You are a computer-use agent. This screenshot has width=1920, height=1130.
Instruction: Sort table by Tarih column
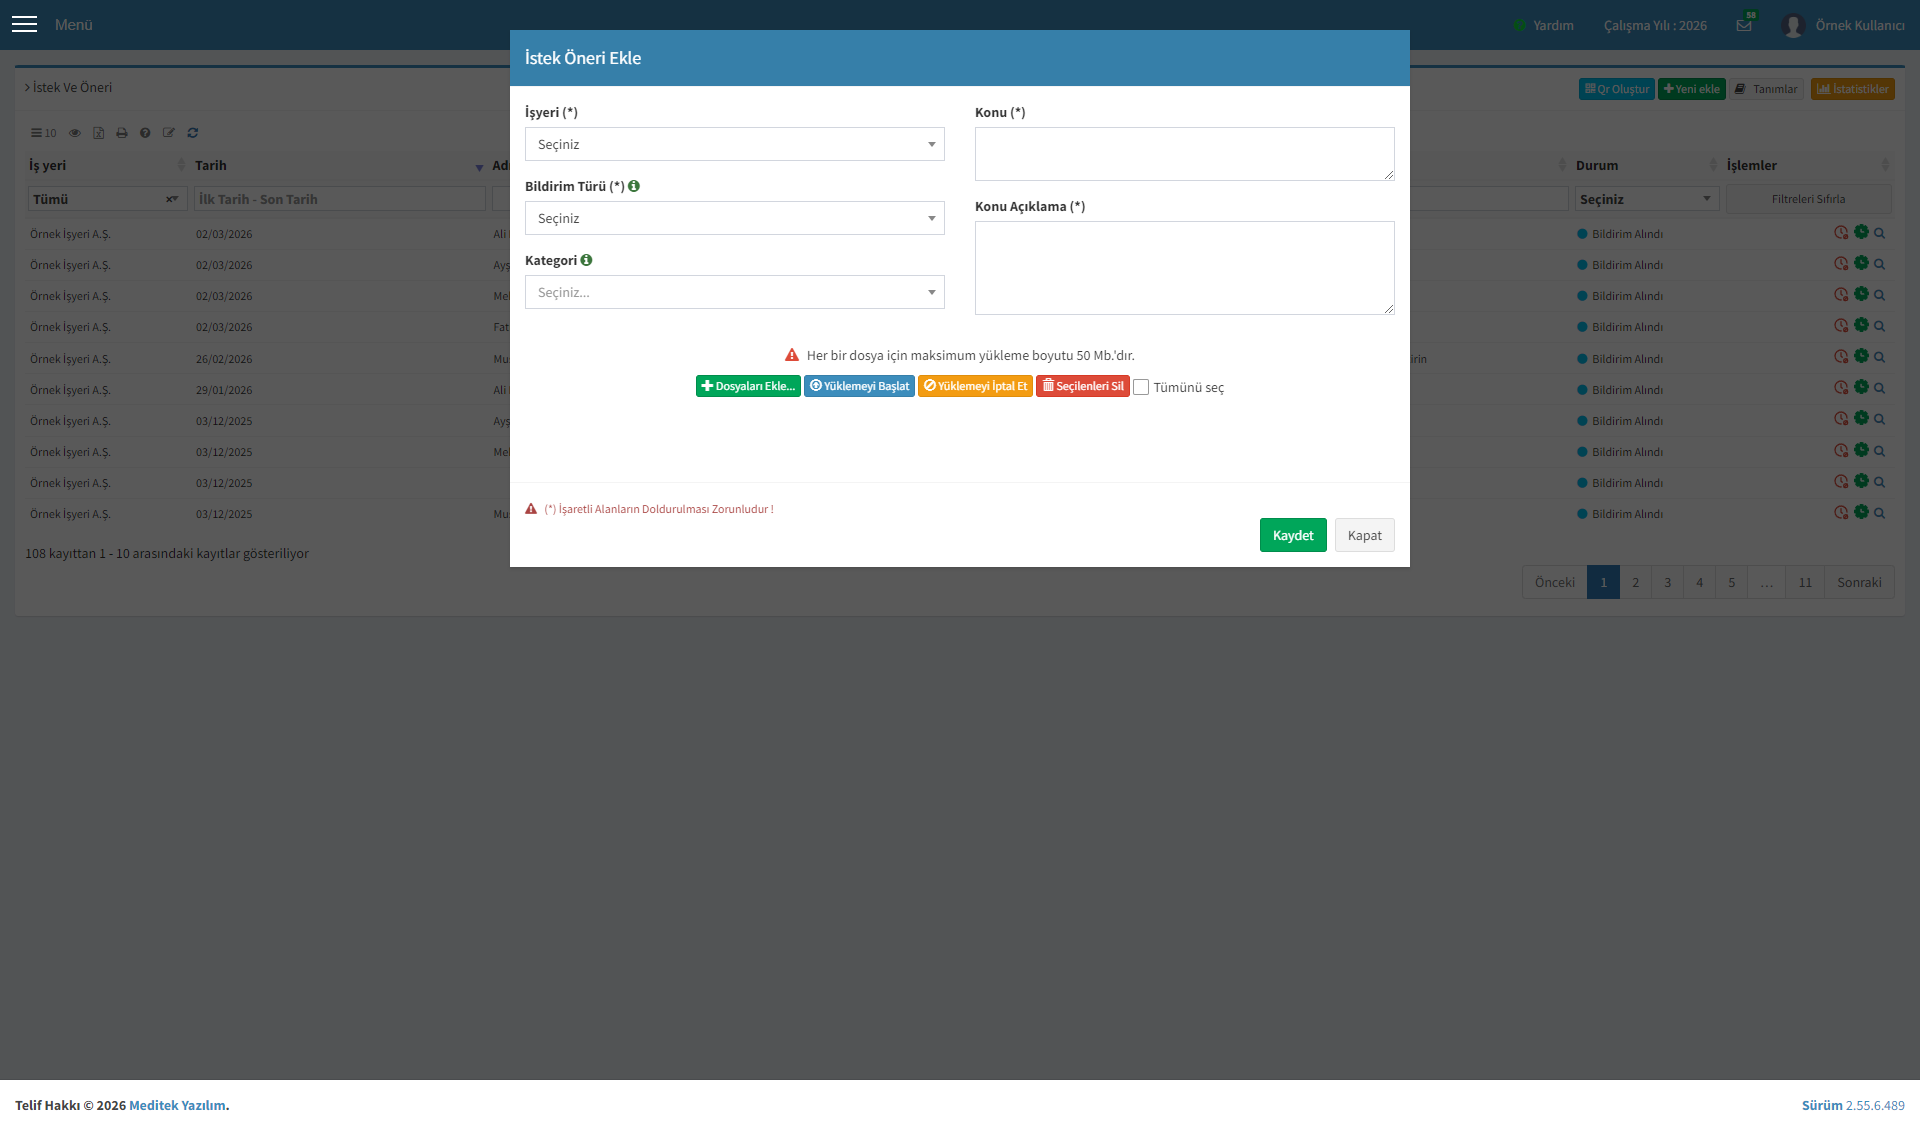point(339,165)
